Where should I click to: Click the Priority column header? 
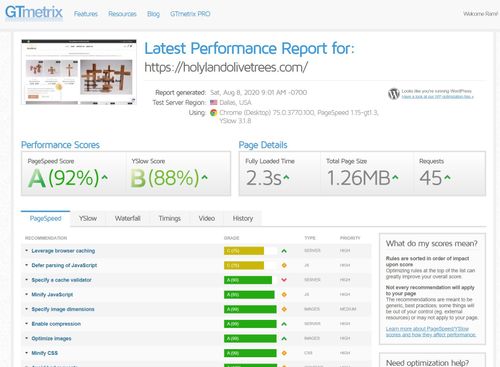[x=350, y=238]
